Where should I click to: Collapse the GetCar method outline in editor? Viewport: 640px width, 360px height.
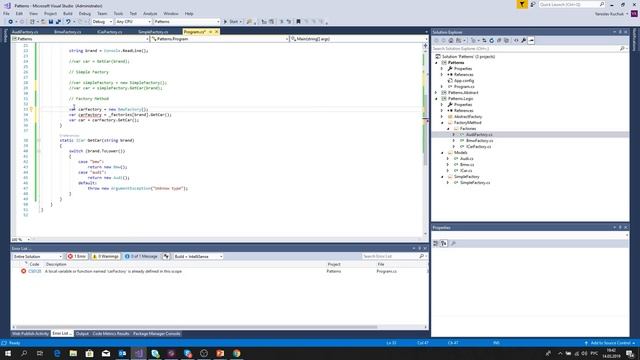(39, 140)
